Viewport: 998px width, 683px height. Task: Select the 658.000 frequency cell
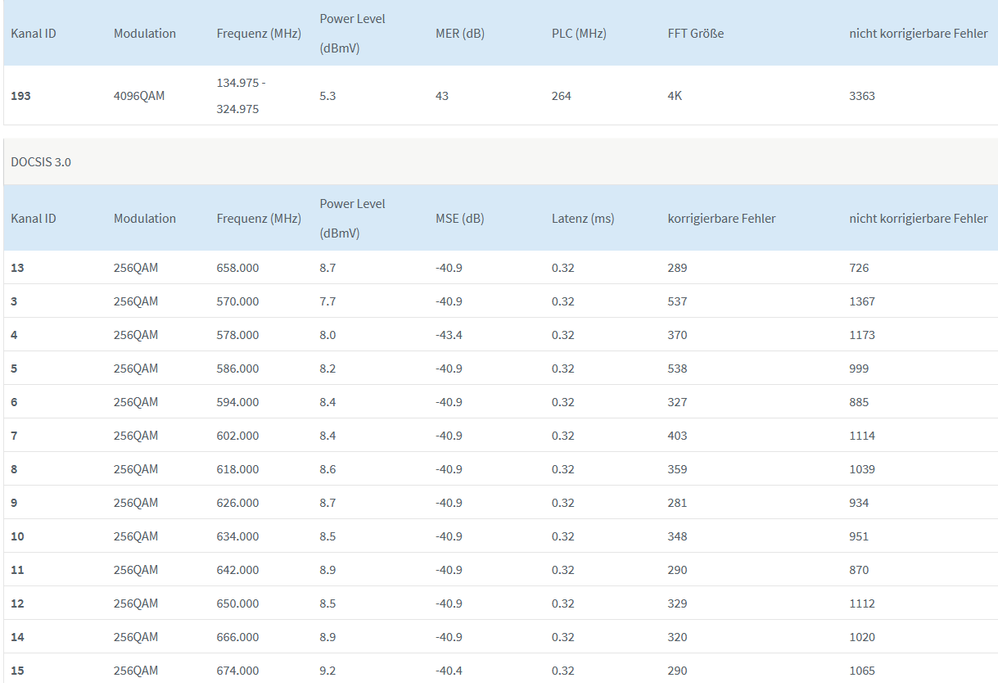tap(237, 268)
